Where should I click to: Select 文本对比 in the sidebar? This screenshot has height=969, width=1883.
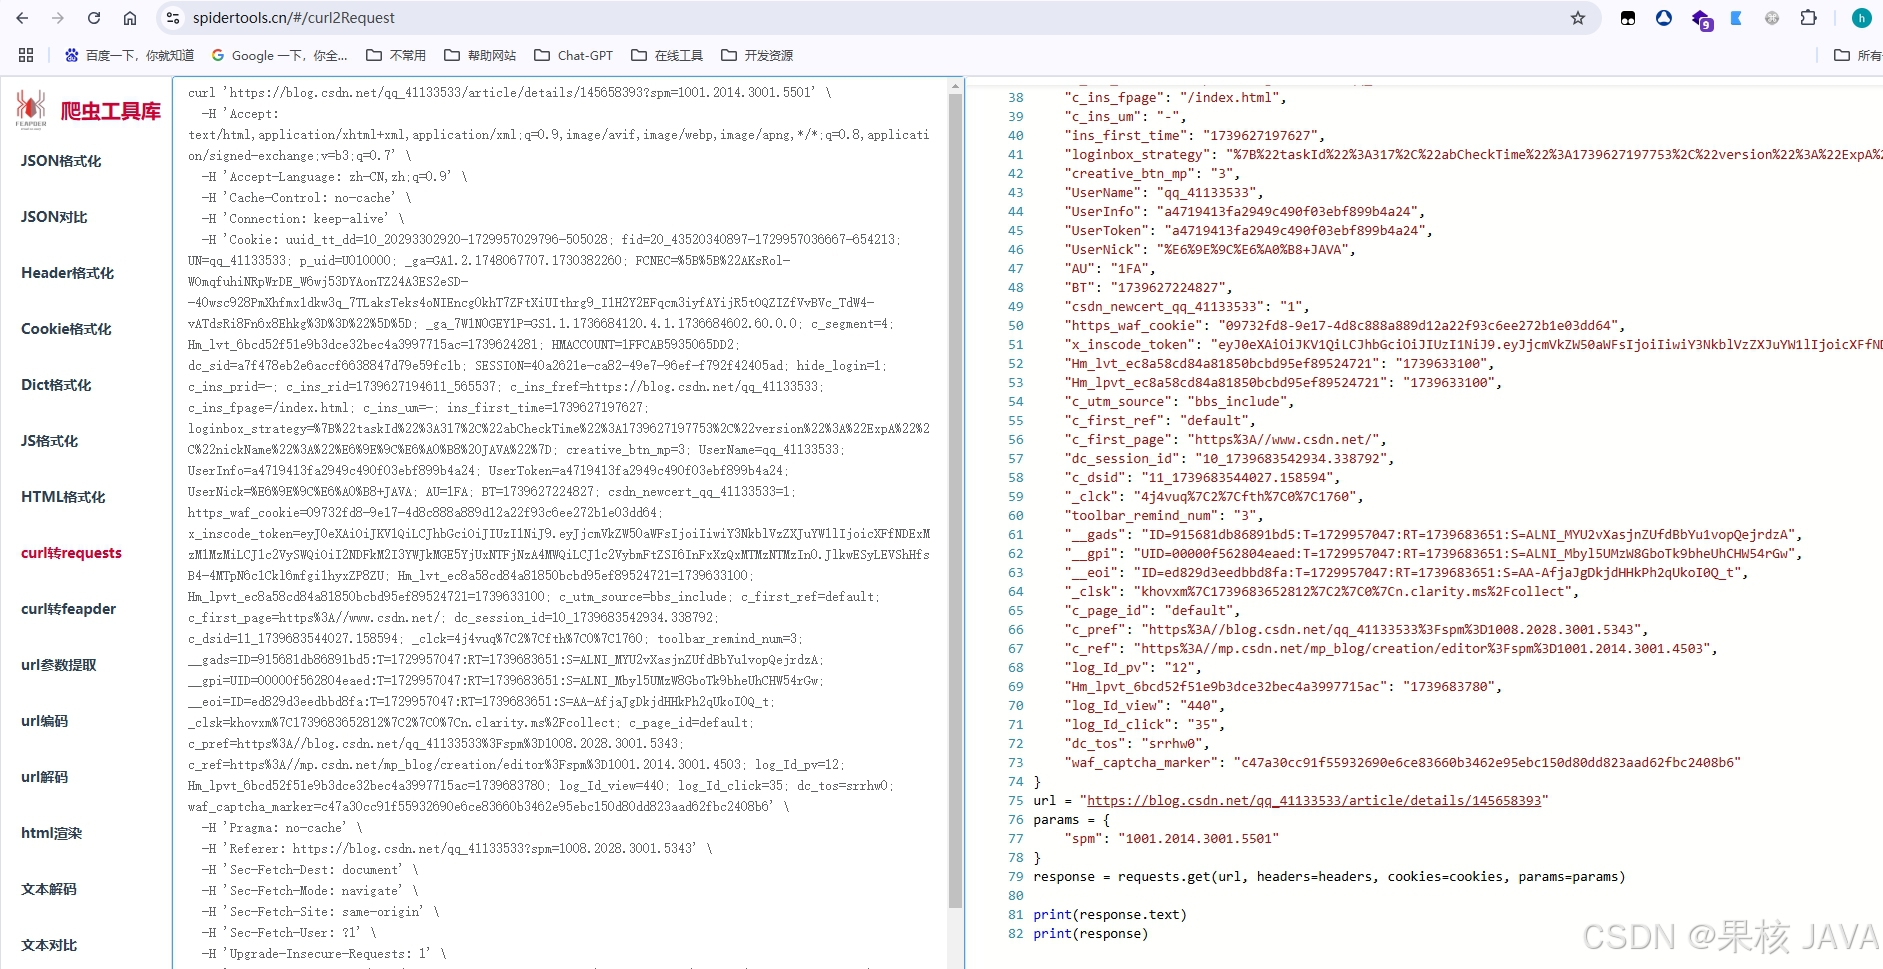49,945
